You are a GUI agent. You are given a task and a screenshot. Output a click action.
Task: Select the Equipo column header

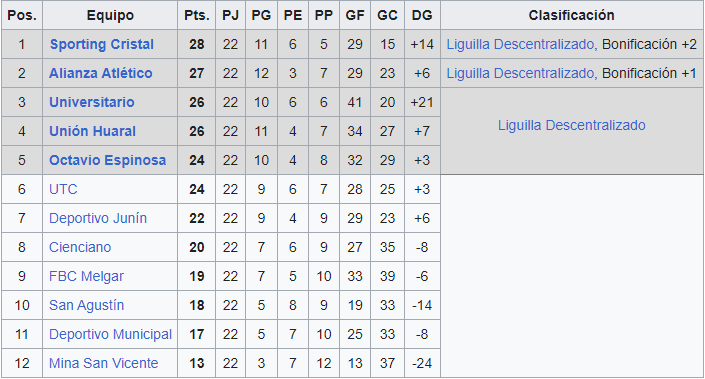(110, 15)
